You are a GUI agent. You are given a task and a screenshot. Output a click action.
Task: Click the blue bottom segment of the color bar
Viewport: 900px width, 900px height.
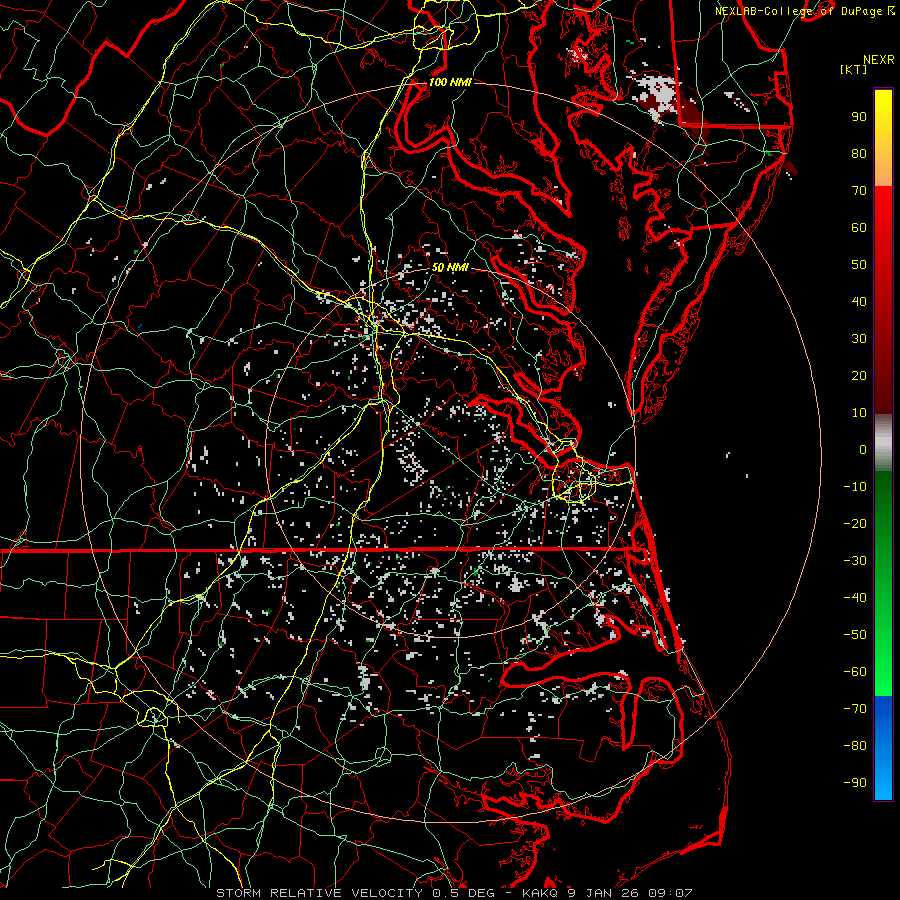pyautogui.click(x=883, y=748)
